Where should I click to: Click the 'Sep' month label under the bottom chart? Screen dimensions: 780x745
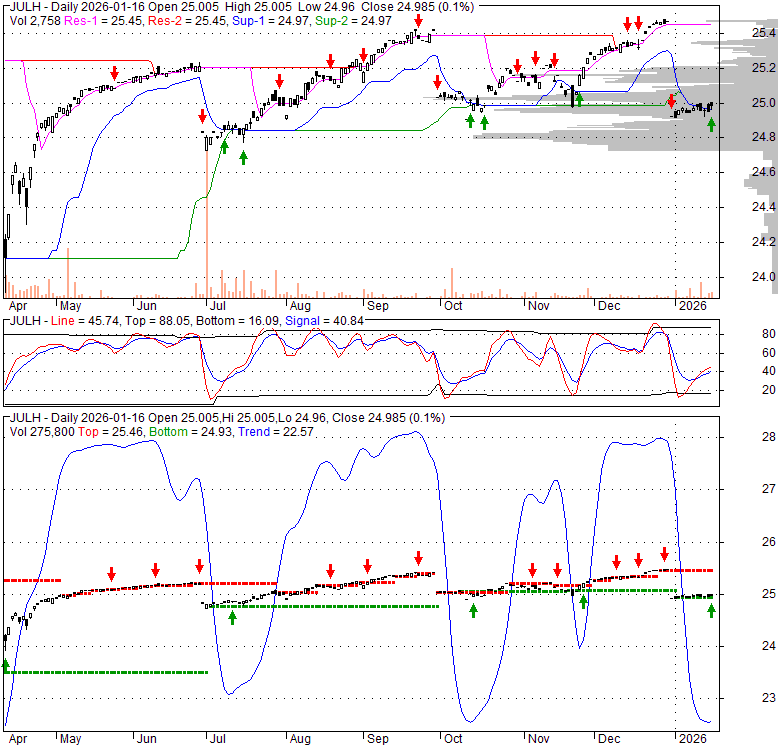[x=378, y=739]
